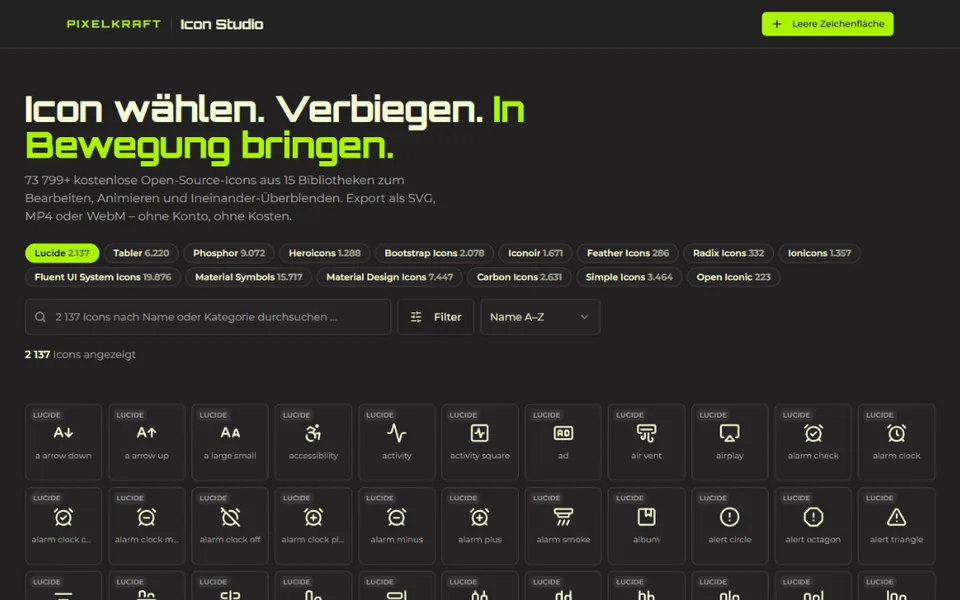
Task: Open the 'ad' icon card
Action: click(x=563, y=442)
